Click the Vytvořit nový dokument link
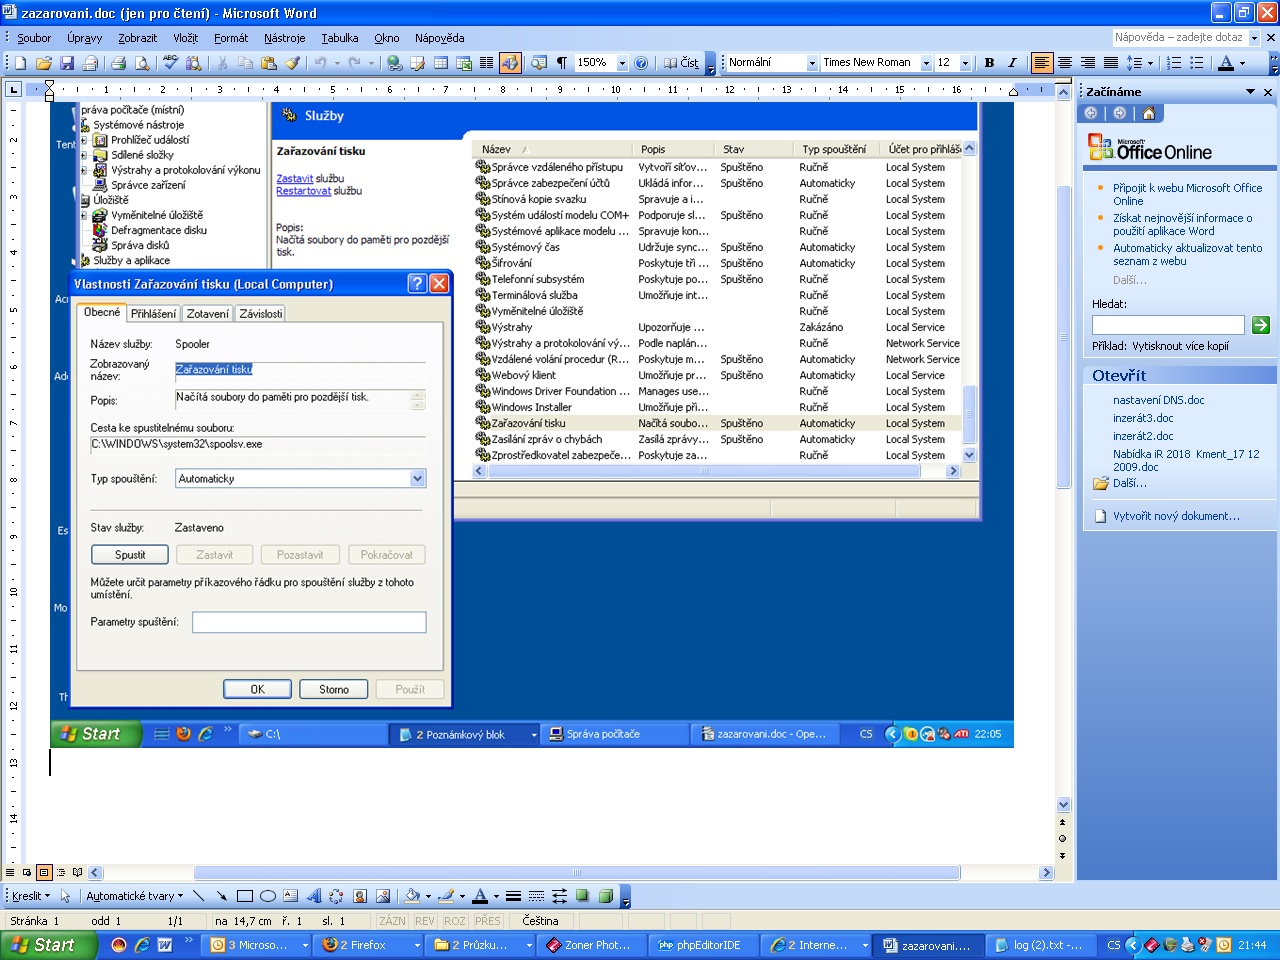1280x960 pixels. click(1176, 516)
